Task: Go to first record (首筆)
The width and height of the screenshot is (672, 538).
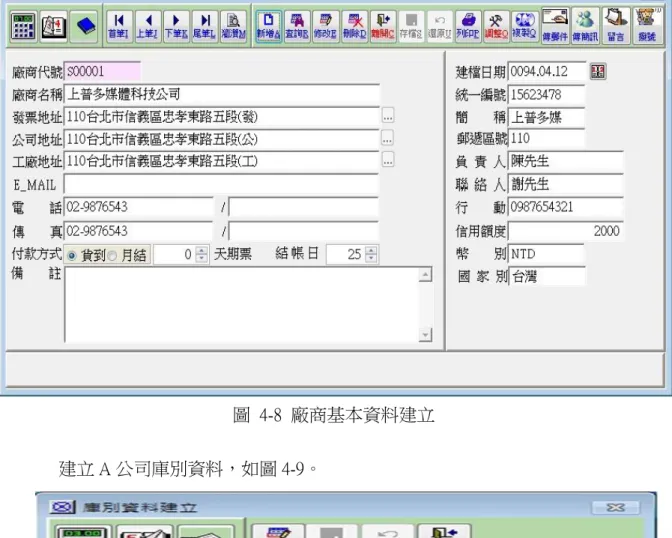Action: 118,27
